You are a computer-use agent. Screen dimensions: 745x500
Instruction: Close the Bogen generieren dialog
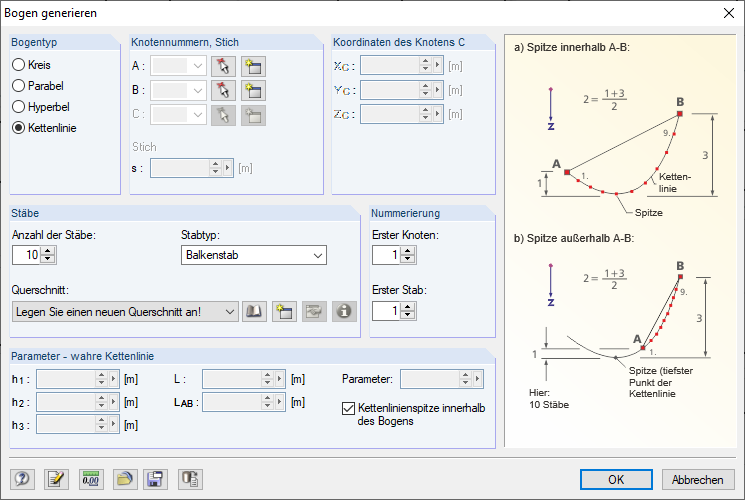729,13
